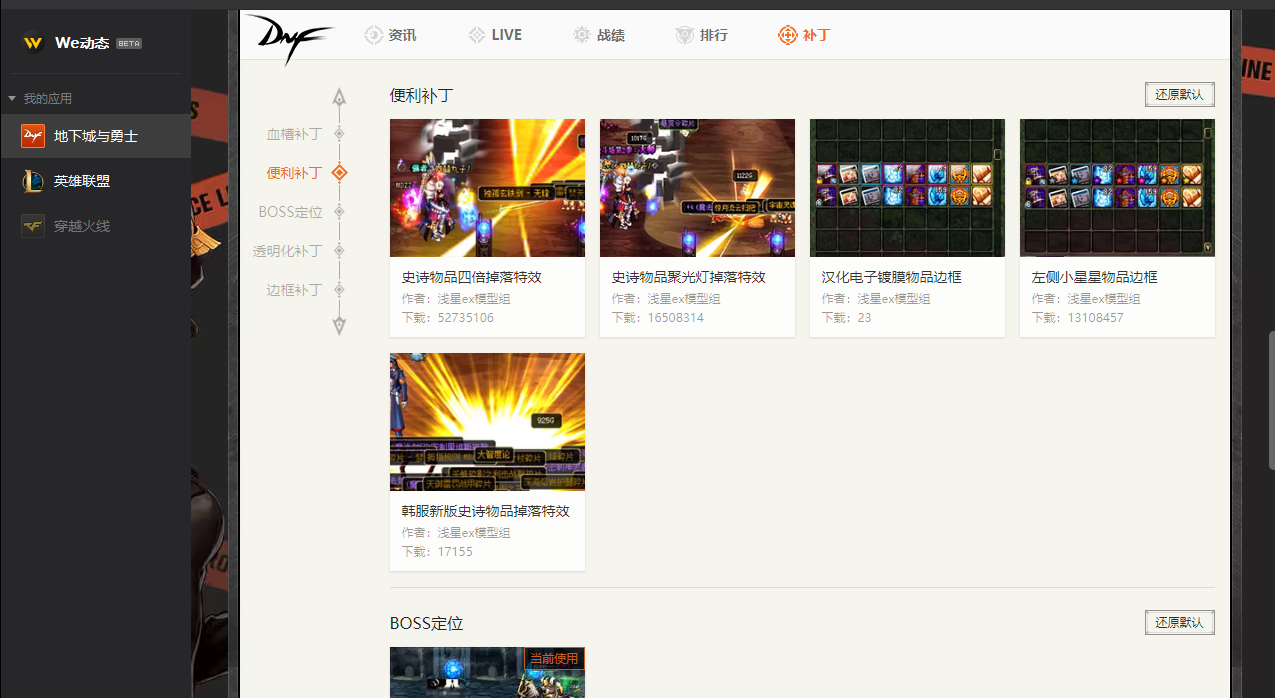This screenshot has width=1275, height=698.
Task: Collapse the 我的应用 section arrow
Action: [12, 99]
